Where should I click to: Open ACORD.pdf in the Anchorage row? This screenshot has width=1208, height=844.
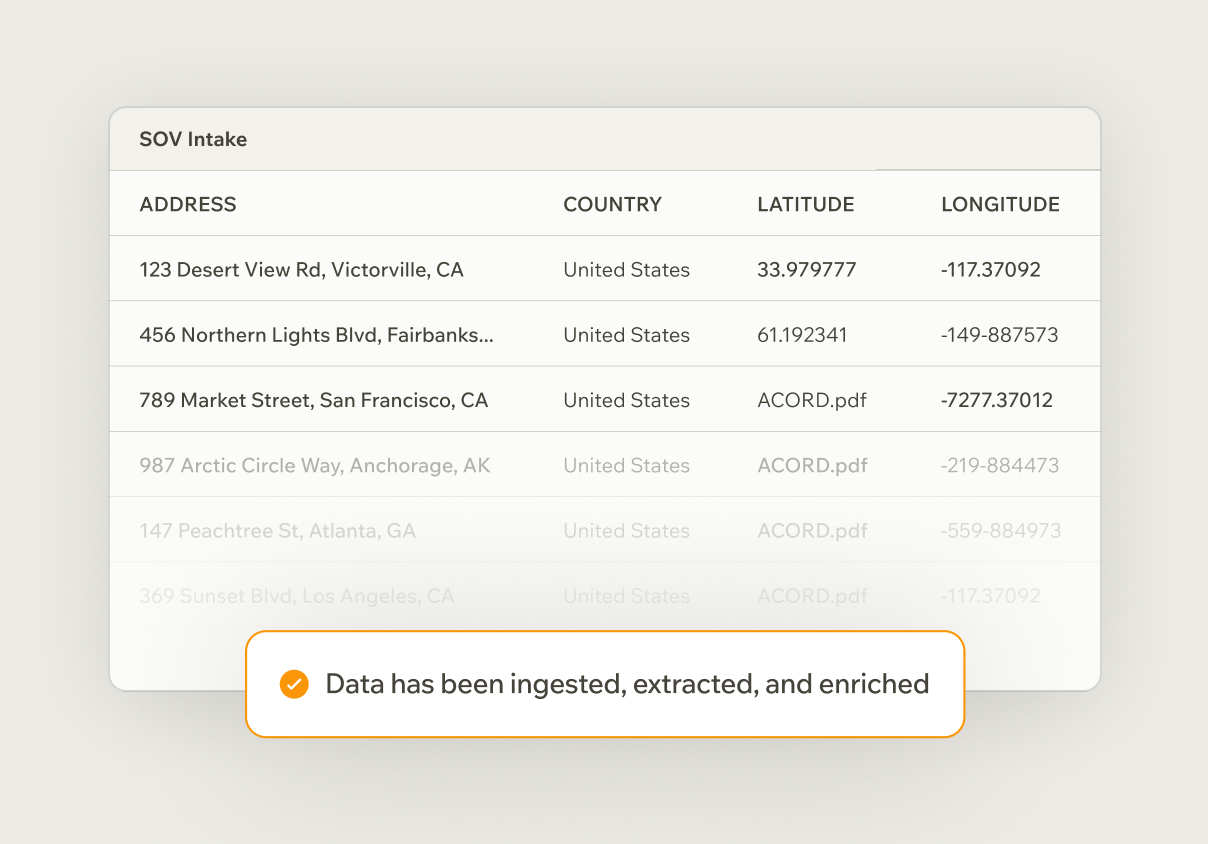812,466
